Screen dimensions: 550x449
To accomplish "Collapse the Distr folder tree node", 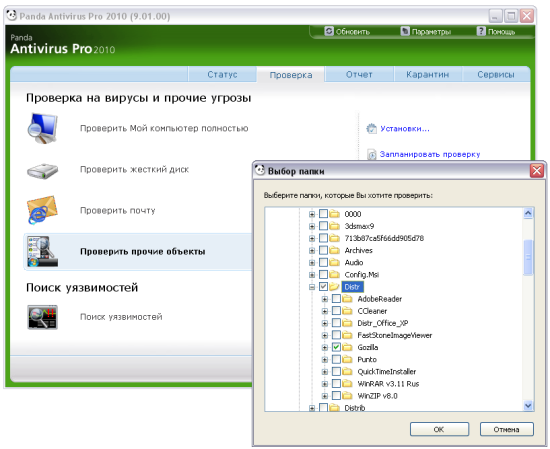I will [312, 287].
